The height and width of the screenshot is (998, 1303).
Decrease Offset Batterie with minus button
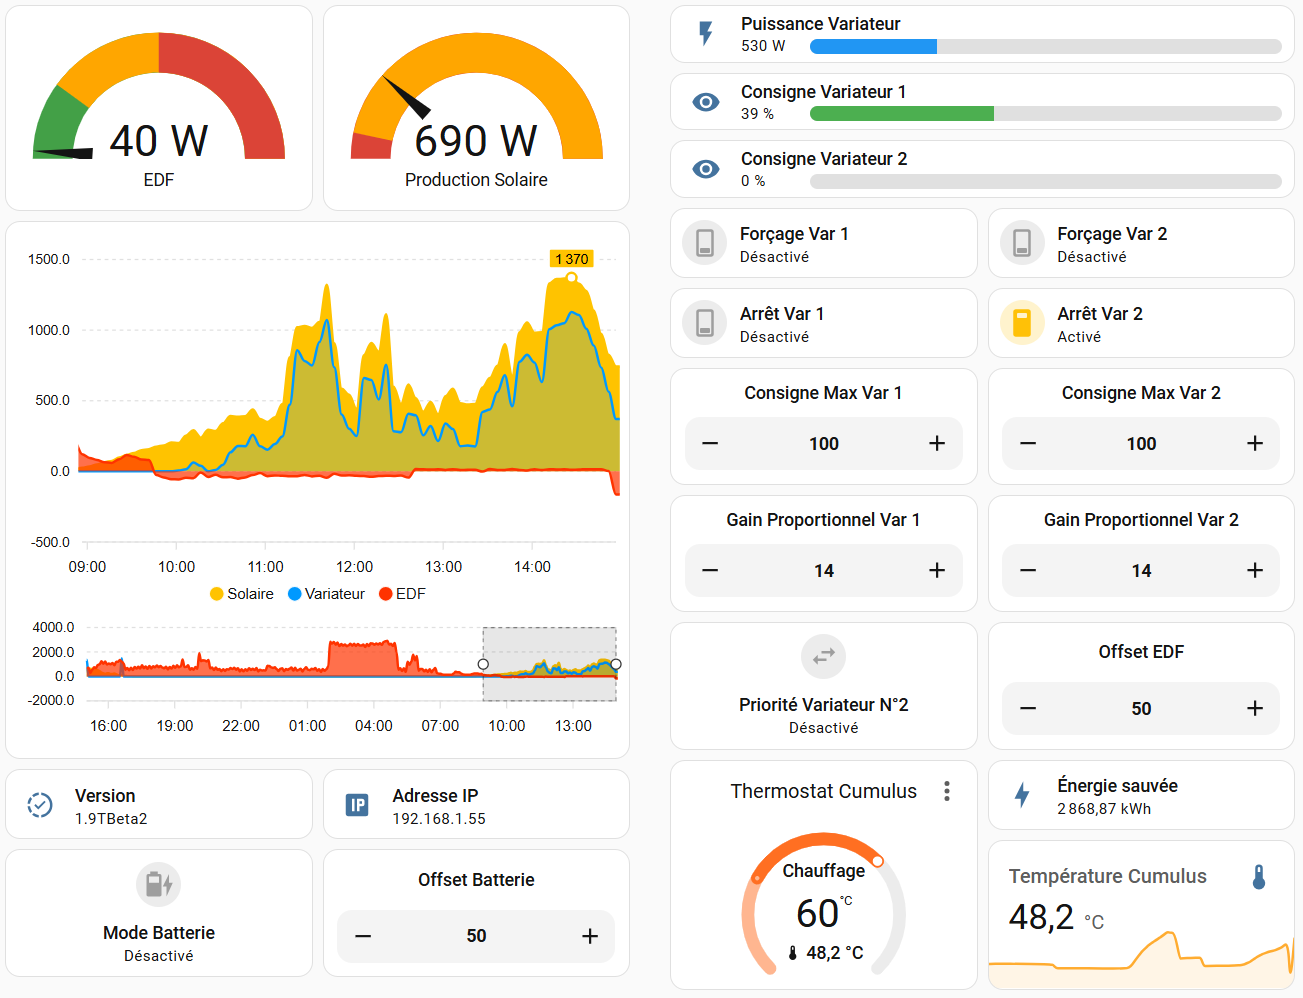363,936
